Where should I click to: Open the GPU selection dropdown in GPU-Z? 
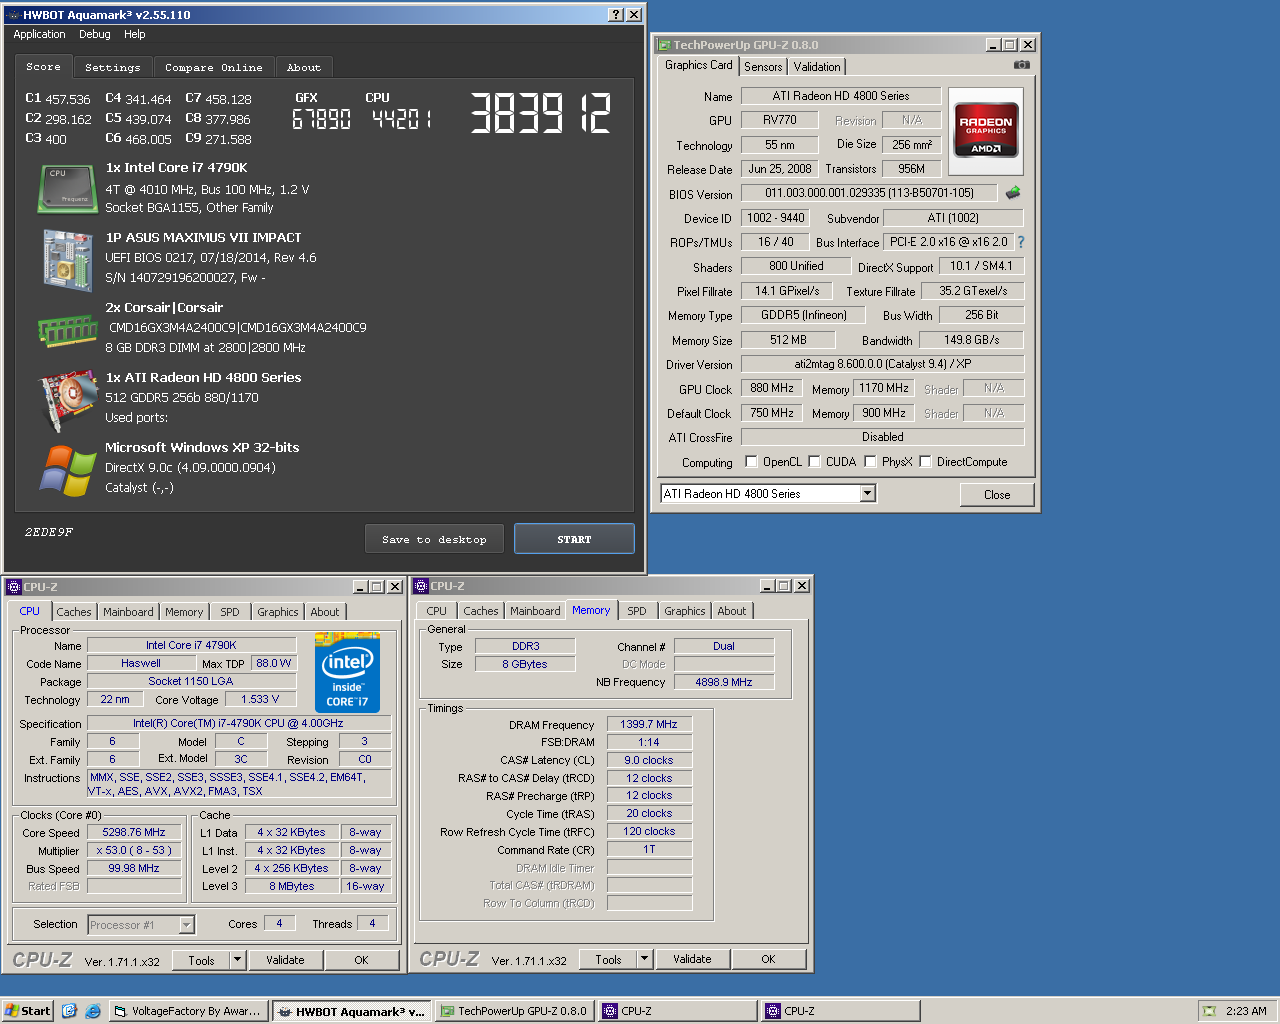click(x=867, y=493)
